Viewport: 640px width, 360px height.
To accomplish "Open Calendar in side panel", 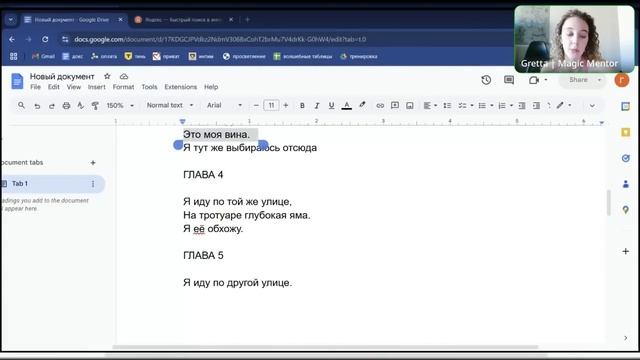I will [626, 106].
